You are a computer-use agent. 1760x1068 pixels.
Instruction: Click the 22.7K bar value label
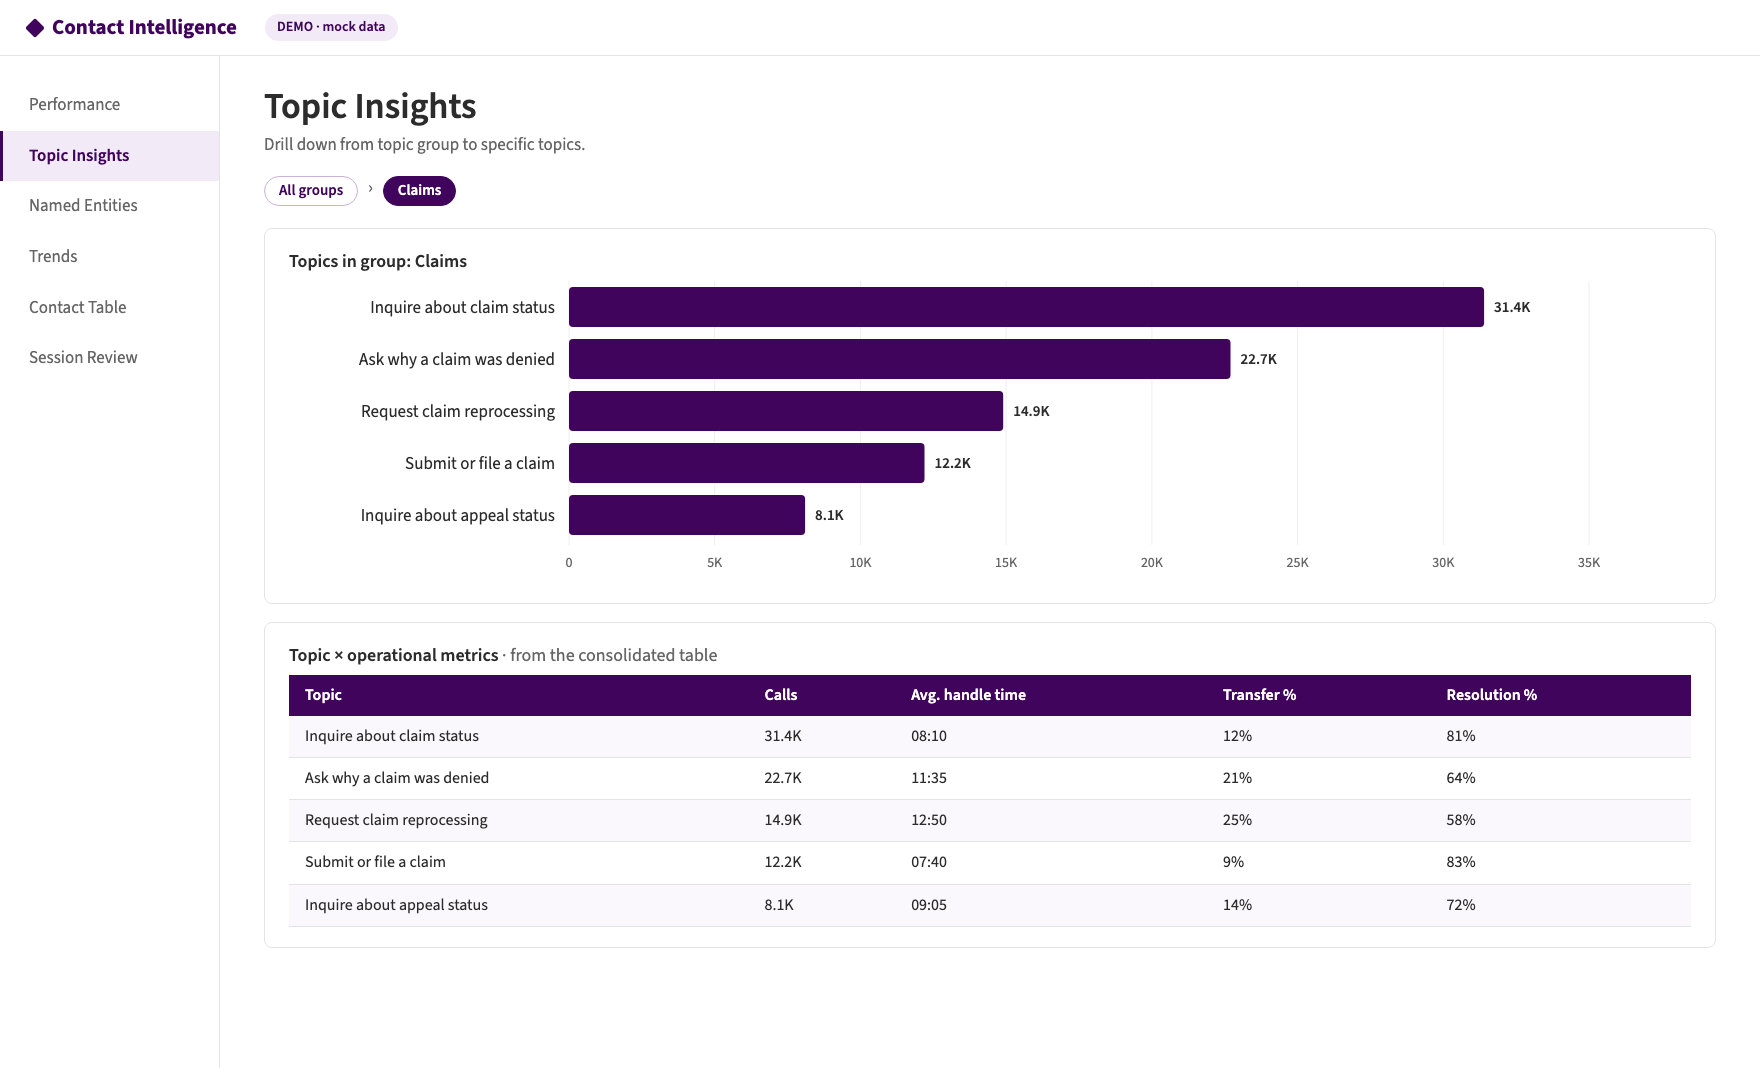(1258, 359)
